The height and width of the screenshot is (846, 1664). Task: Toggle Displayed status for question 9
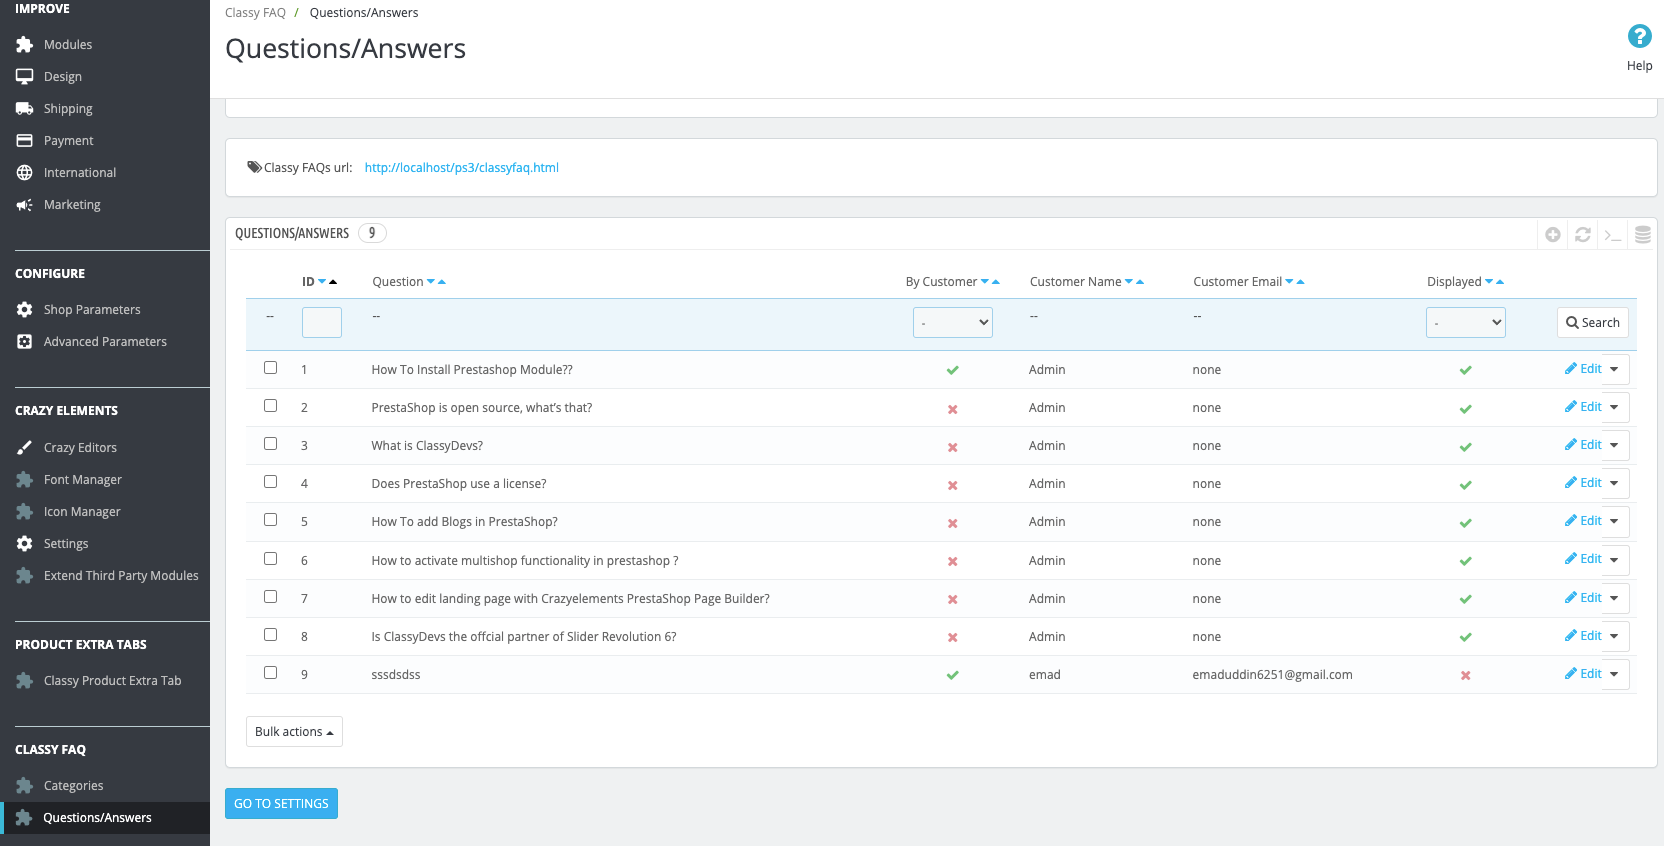tap(1465, 675)
